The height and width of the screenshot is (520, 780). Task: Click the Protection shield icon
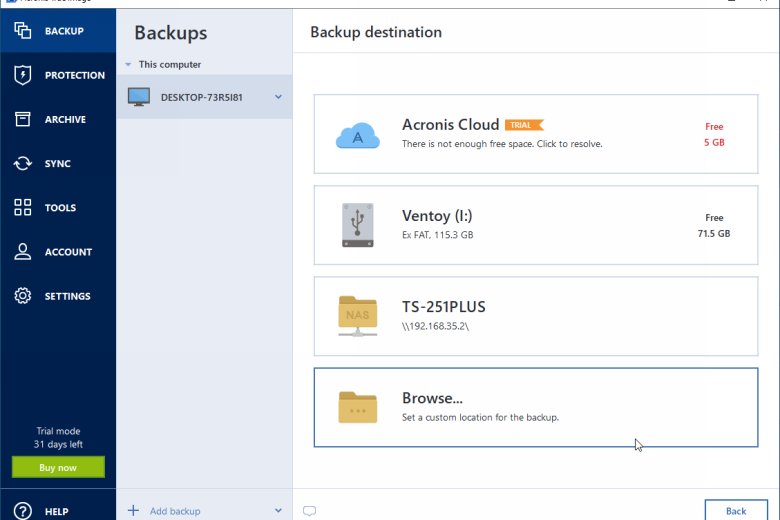(x=22, y=75)
